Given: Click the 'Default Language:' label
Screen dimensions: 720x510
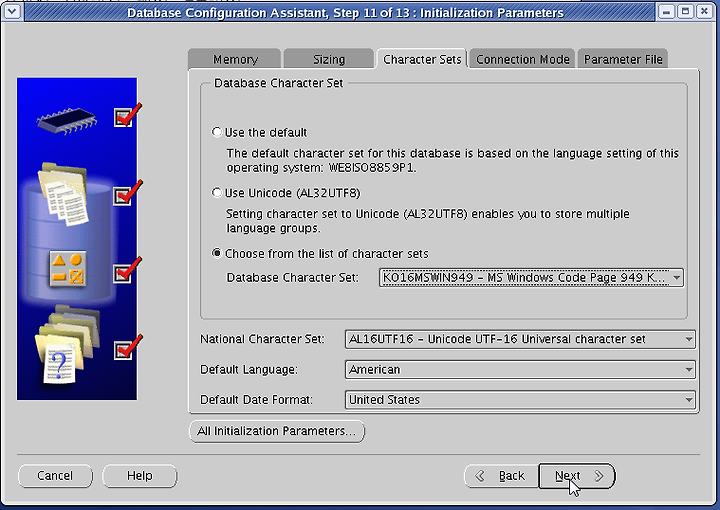Looking at the screenshot, I should click(x=248, y=370).
